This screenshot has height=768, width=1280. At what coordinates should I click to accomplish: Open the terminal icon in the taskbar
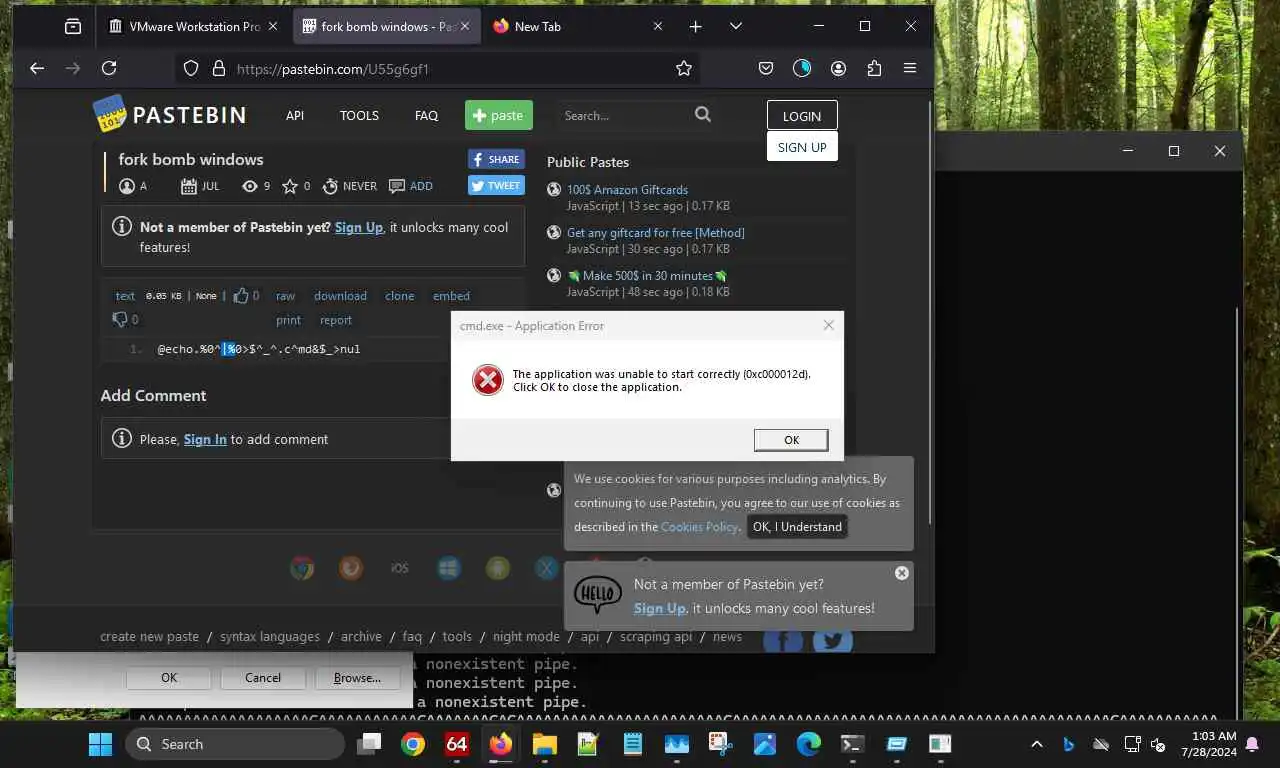852,744
